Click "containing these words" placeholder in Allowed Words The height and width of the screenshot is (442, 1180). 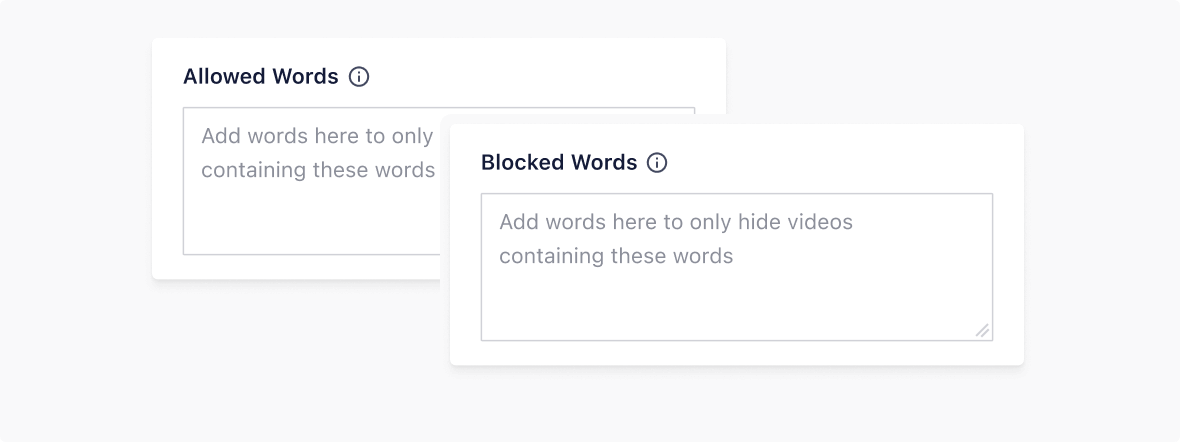318,170
